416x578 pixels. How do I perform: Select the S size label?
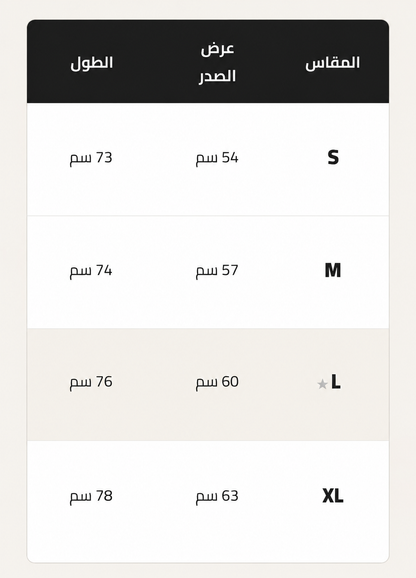click(333, 158)
